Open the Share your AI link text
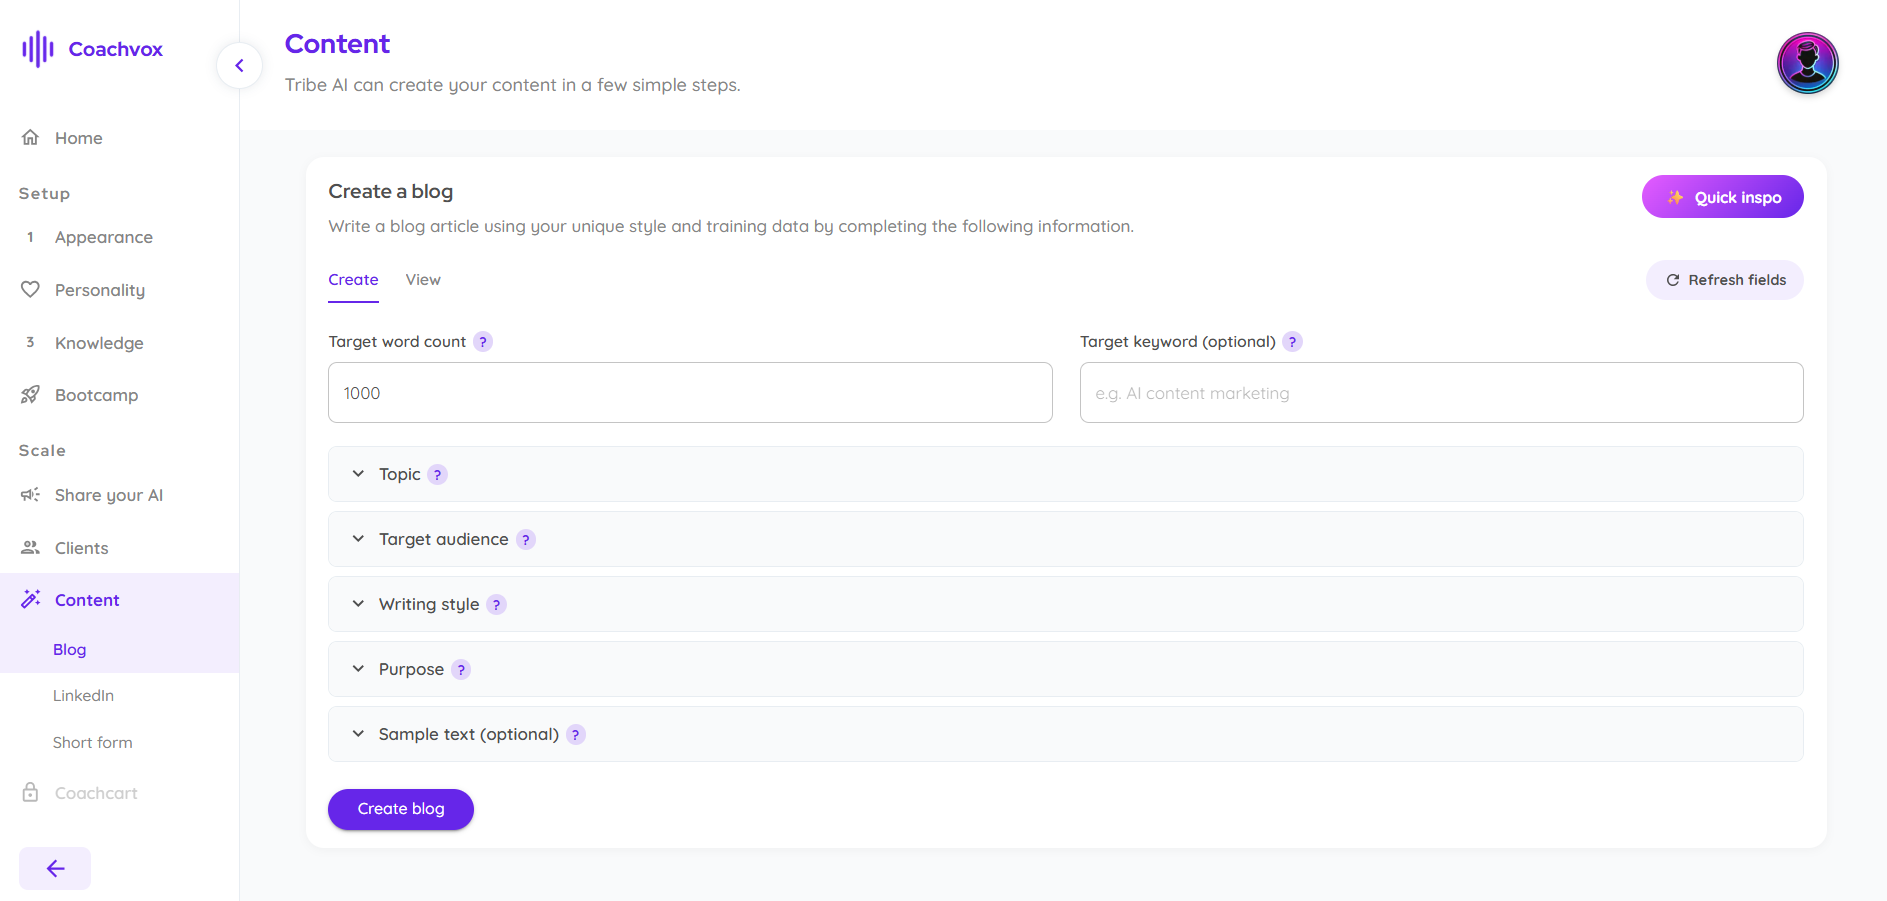This screenshot has height=901, width=1887. click(x=109, y=495)
